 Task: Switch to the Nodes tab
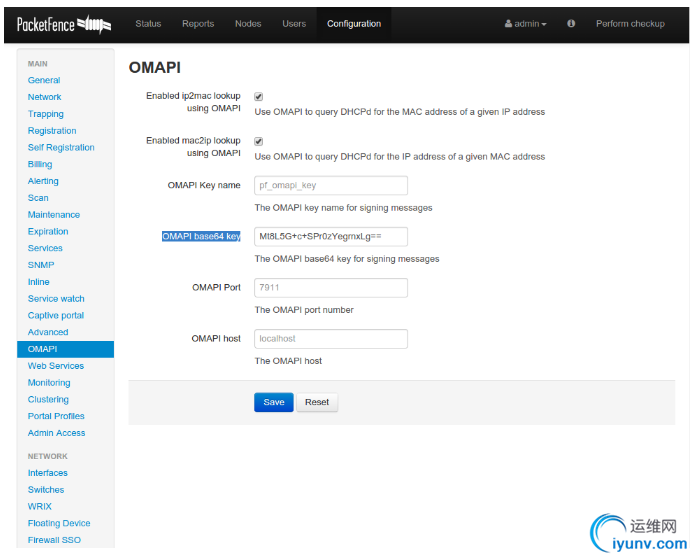248,24
